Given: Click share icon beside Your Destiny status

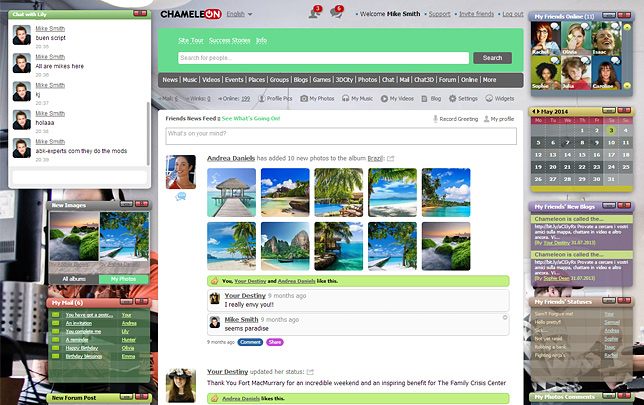Looking at the screenshot, I should click(310, 372).
